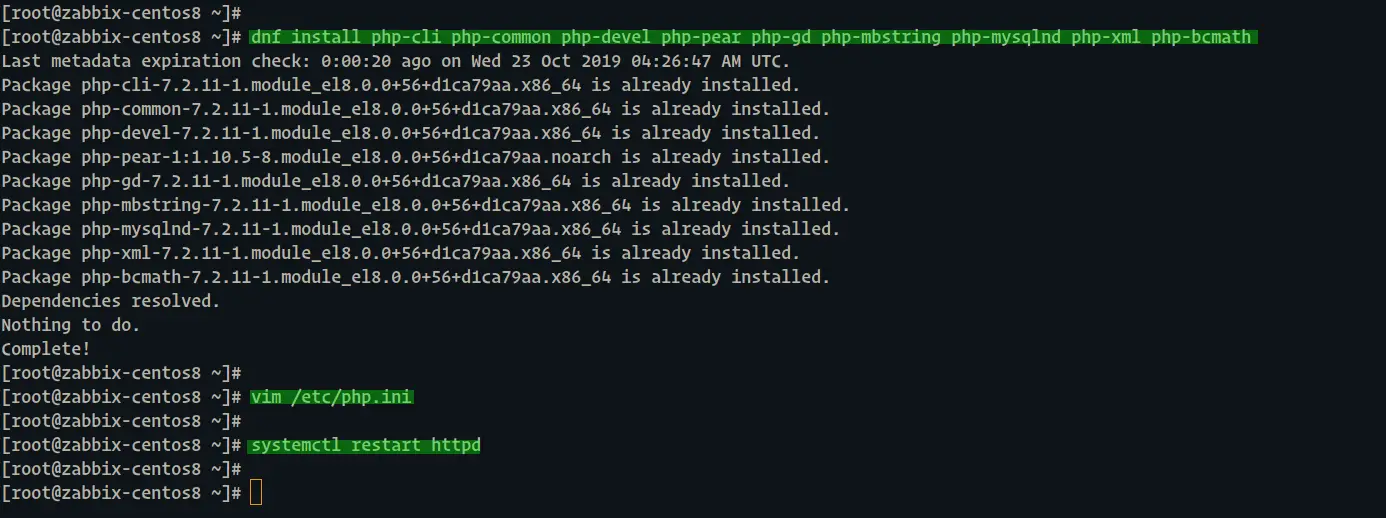
Task: Click the php-cli already installed line
Action: click(401, 85)
